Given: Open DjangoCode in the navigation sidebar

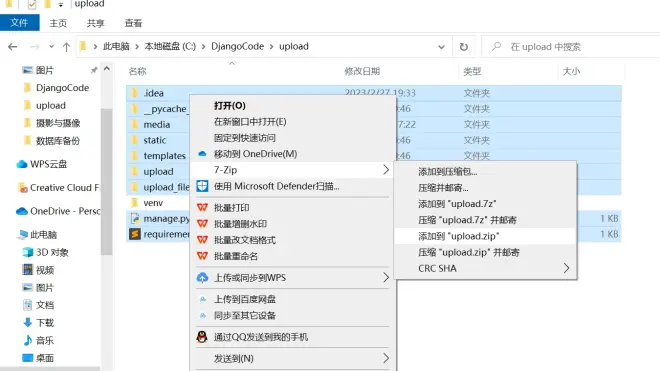Looking at the screenshot, I should [x=62, y=88].
